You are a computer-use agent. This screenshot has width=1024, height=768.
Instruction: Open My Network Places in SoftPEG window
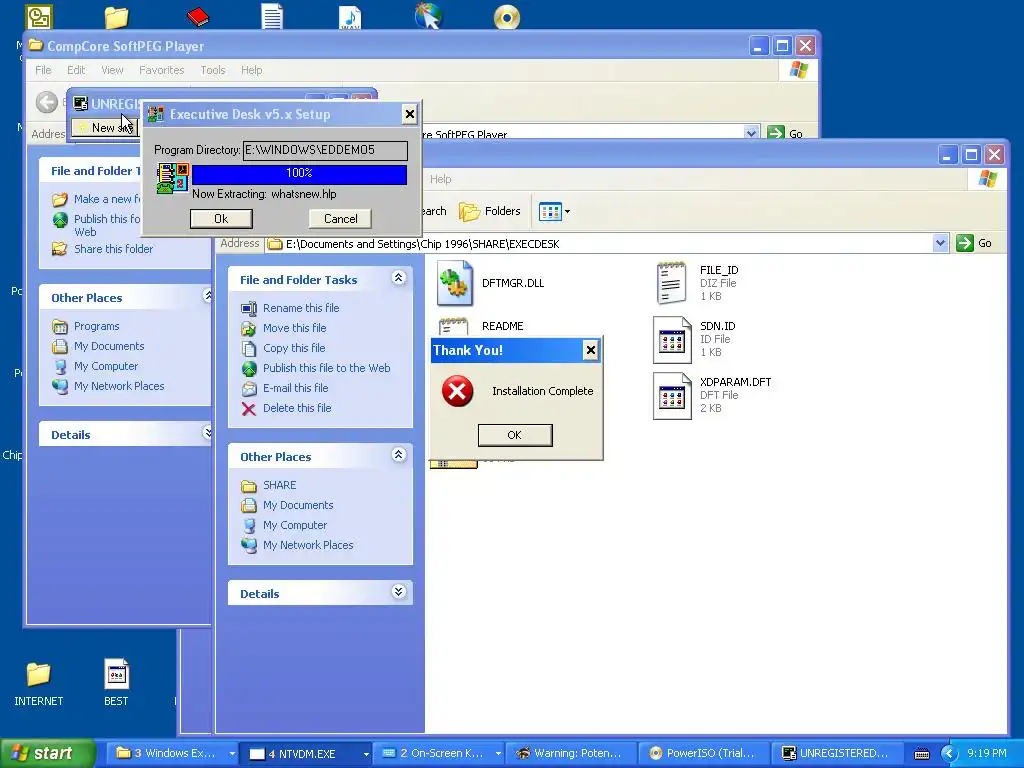(118, 386)
